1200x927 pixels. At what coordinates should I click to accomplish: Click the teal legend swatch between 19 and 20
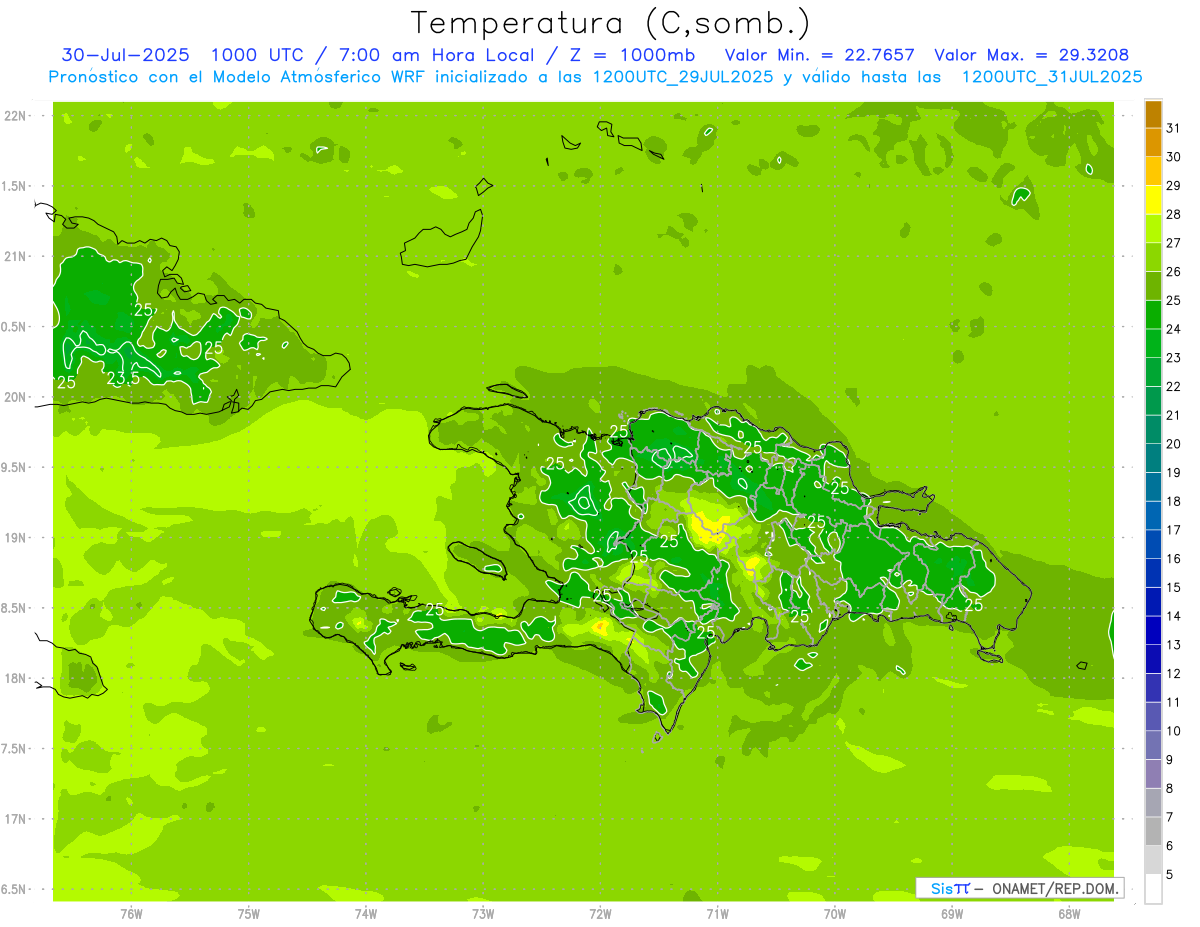pos(1153,458)
